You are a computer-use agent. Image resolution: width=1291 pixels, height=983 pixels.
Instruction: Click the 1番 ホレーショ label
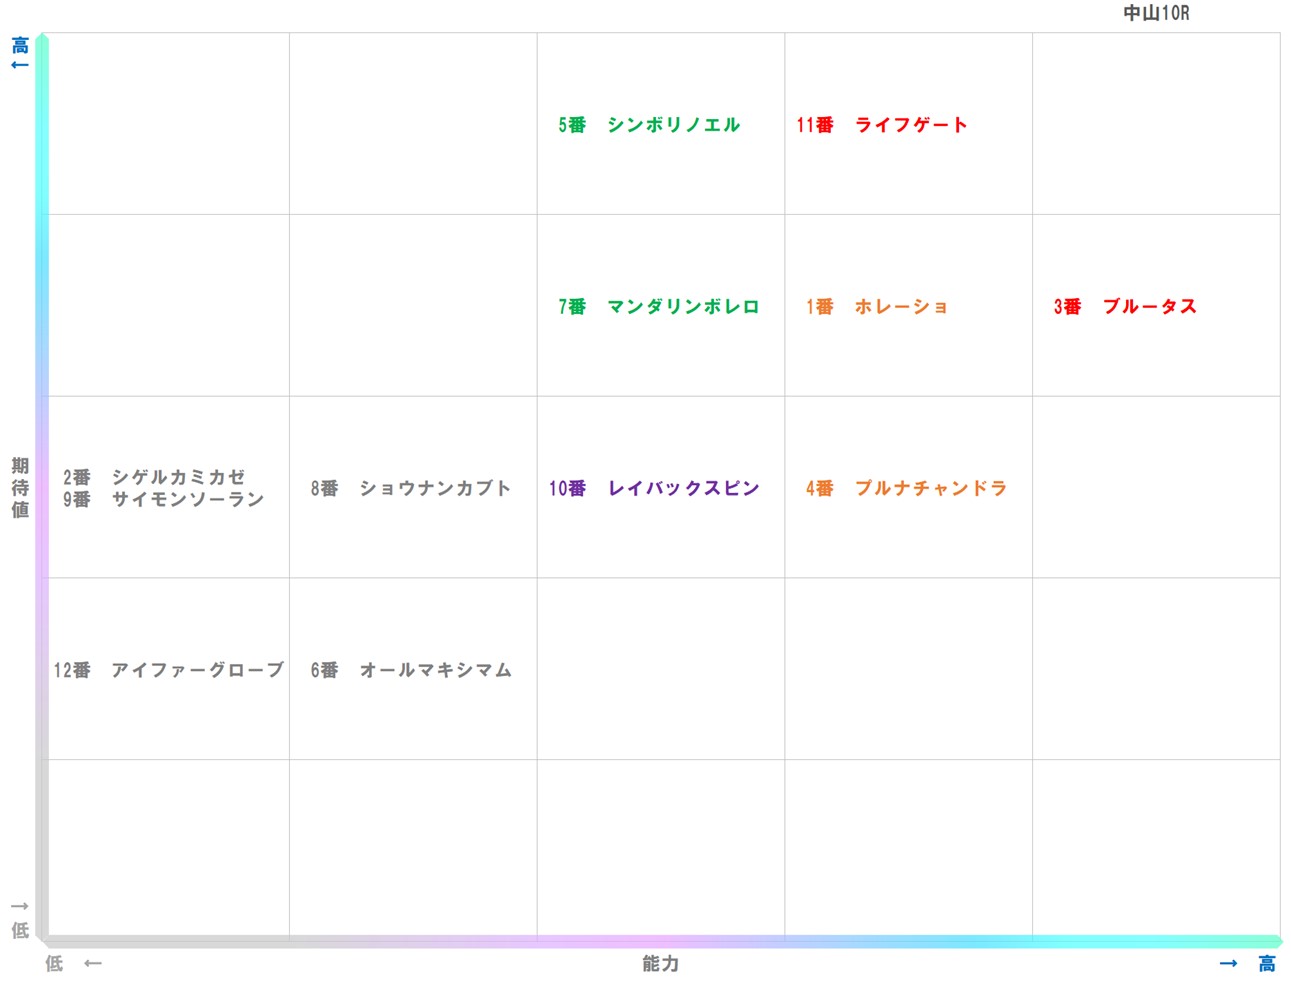(x=875, y=307)
